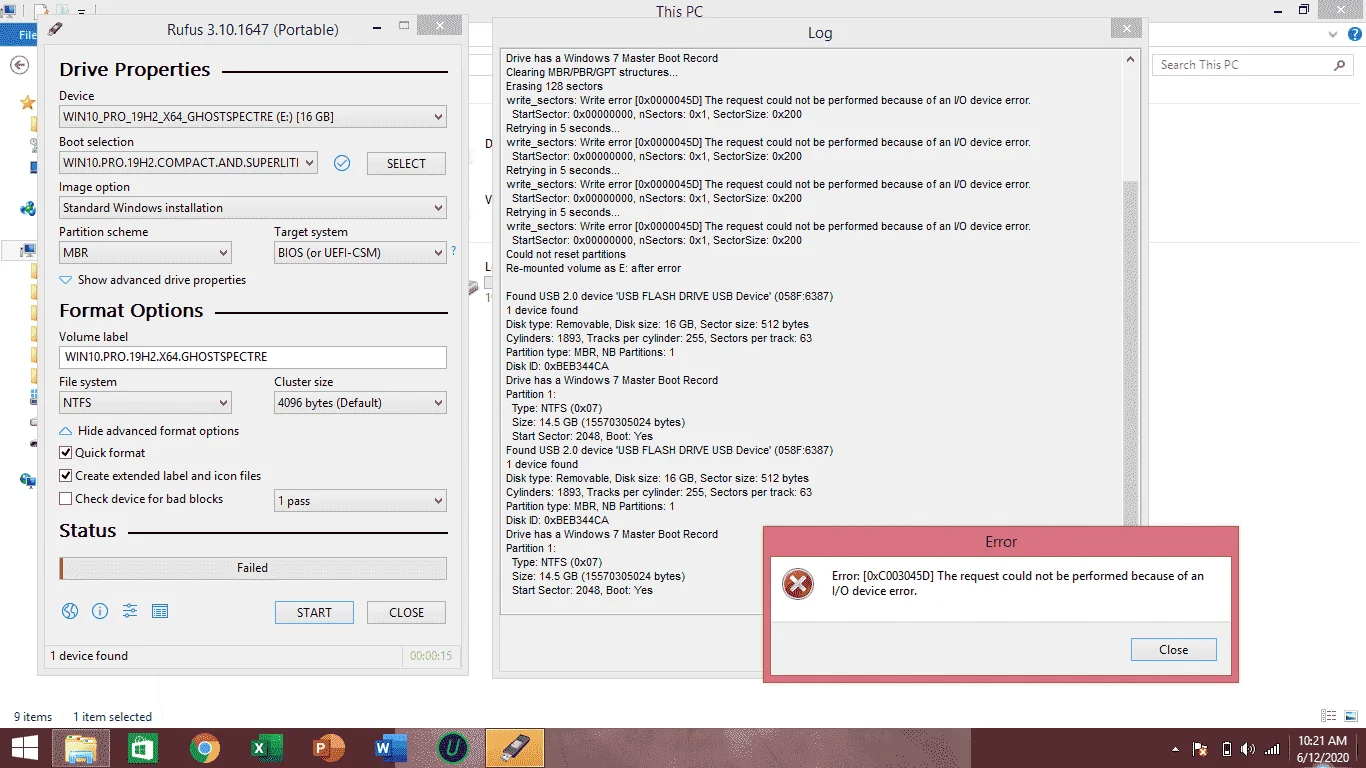This screenshot has width=1366, height=768.
Task: Open the Boot selection dropdown
Action: (x=188, y=163)
